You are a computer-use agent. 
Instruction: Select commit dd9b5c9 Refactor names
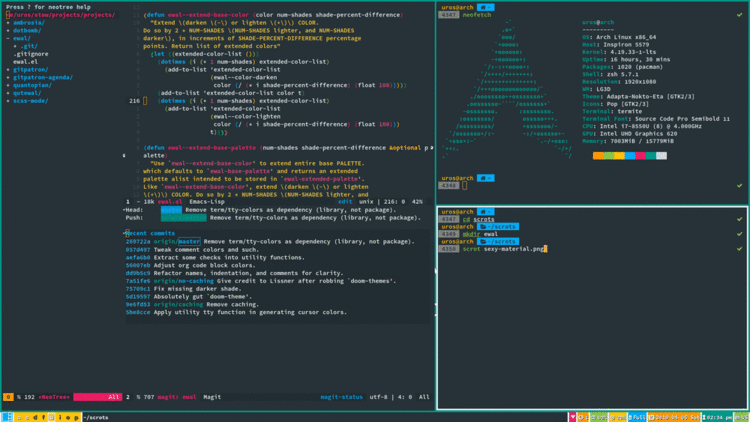(x=234, y=273)
